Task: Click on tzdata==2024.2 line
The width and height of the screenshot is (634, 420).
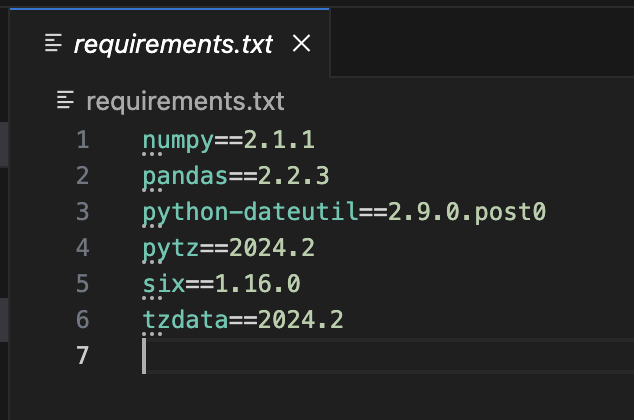Action: 243,319
